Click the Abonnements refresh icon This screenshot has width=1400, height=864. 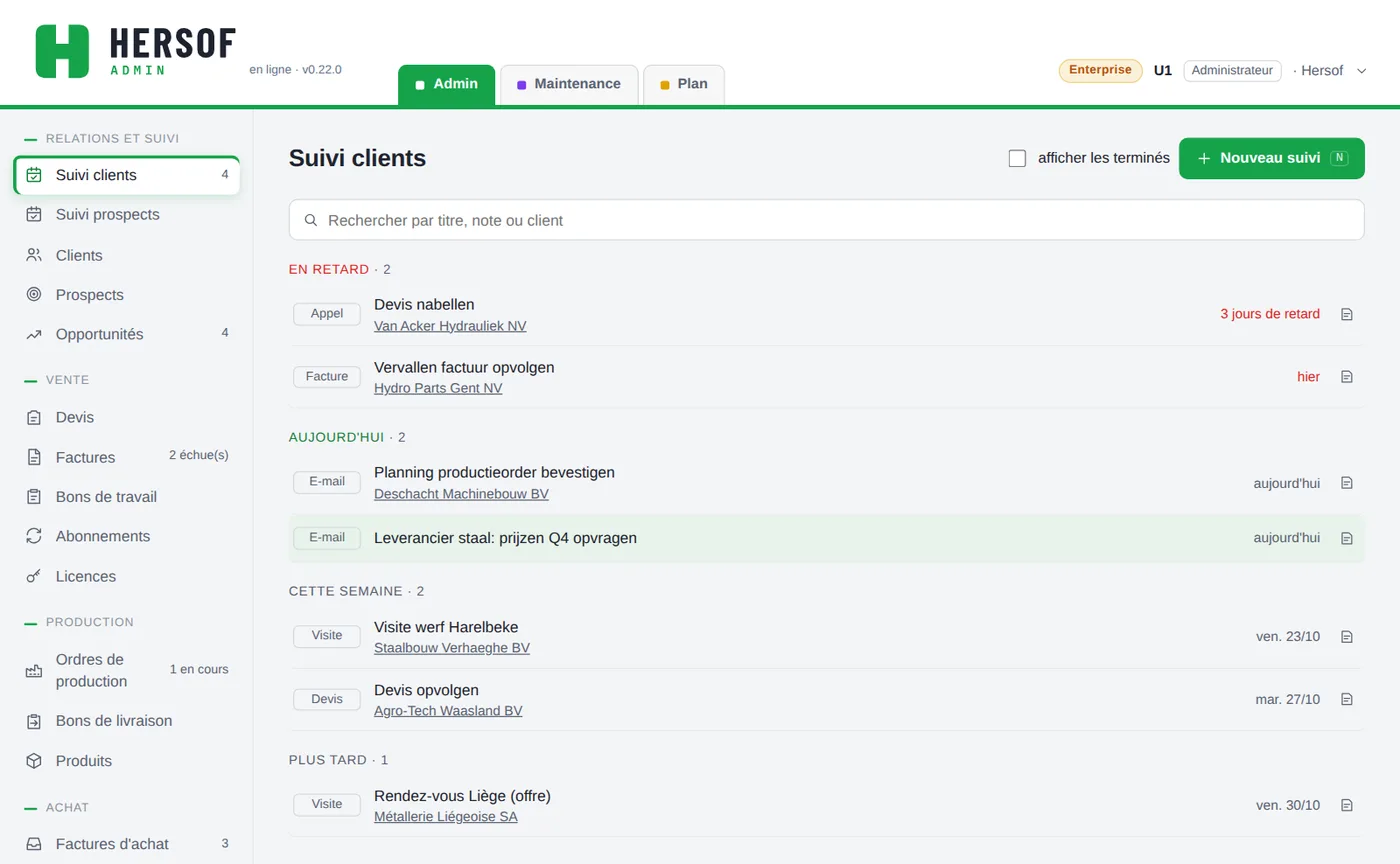coord(34,536)
